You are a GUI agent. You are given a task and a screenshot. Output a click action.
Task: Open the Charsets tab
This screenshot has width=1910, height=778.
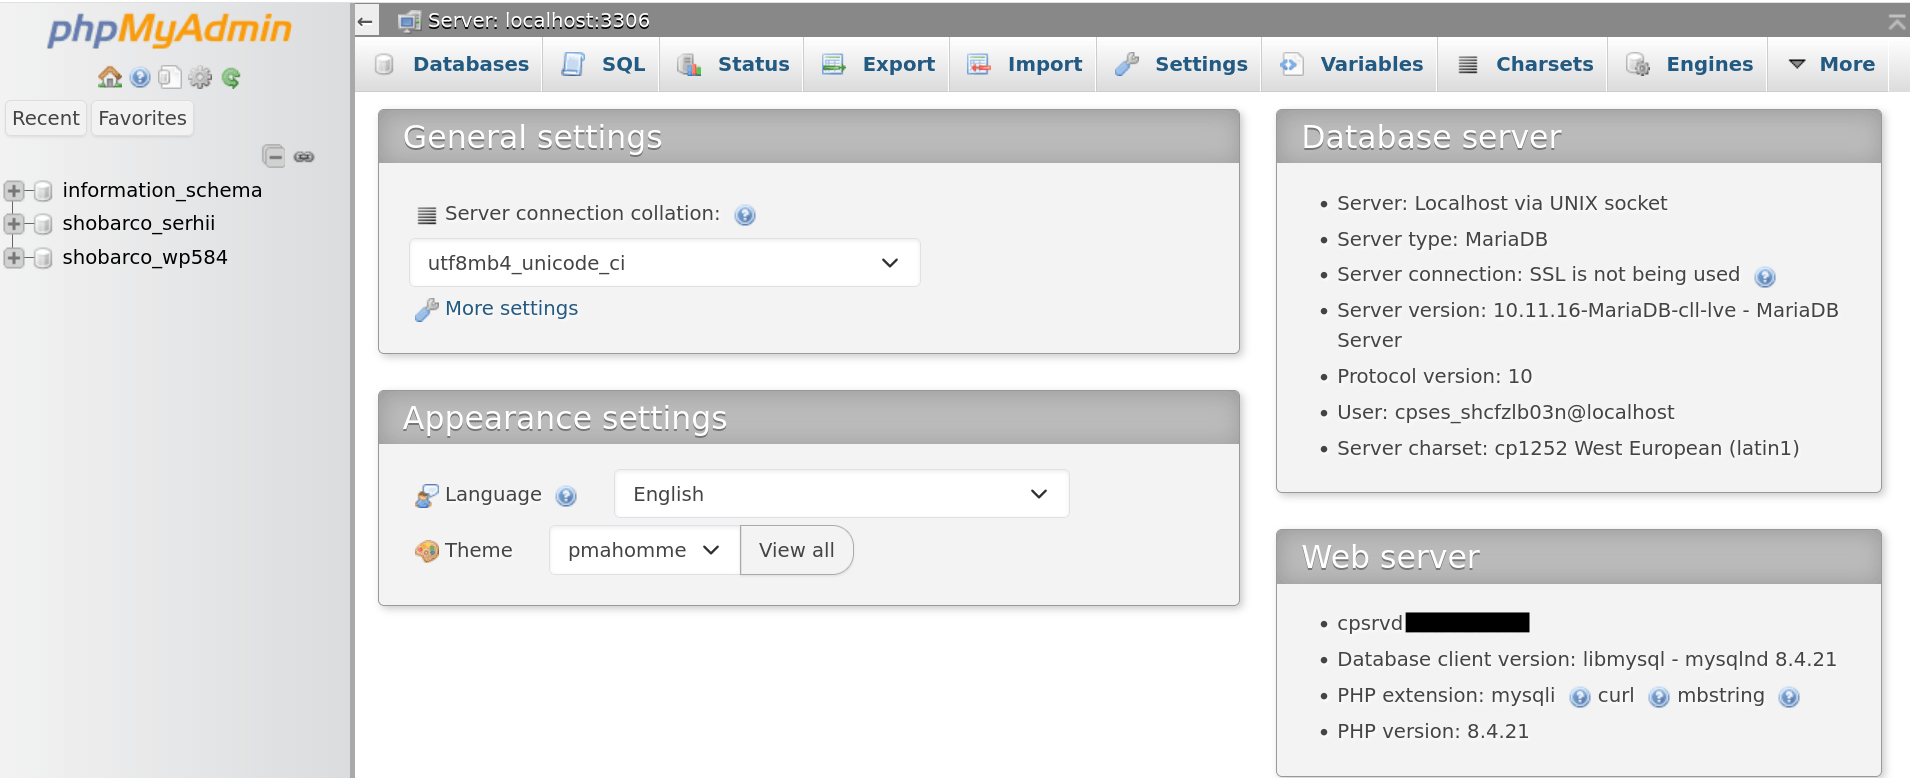pos(1525,64)
